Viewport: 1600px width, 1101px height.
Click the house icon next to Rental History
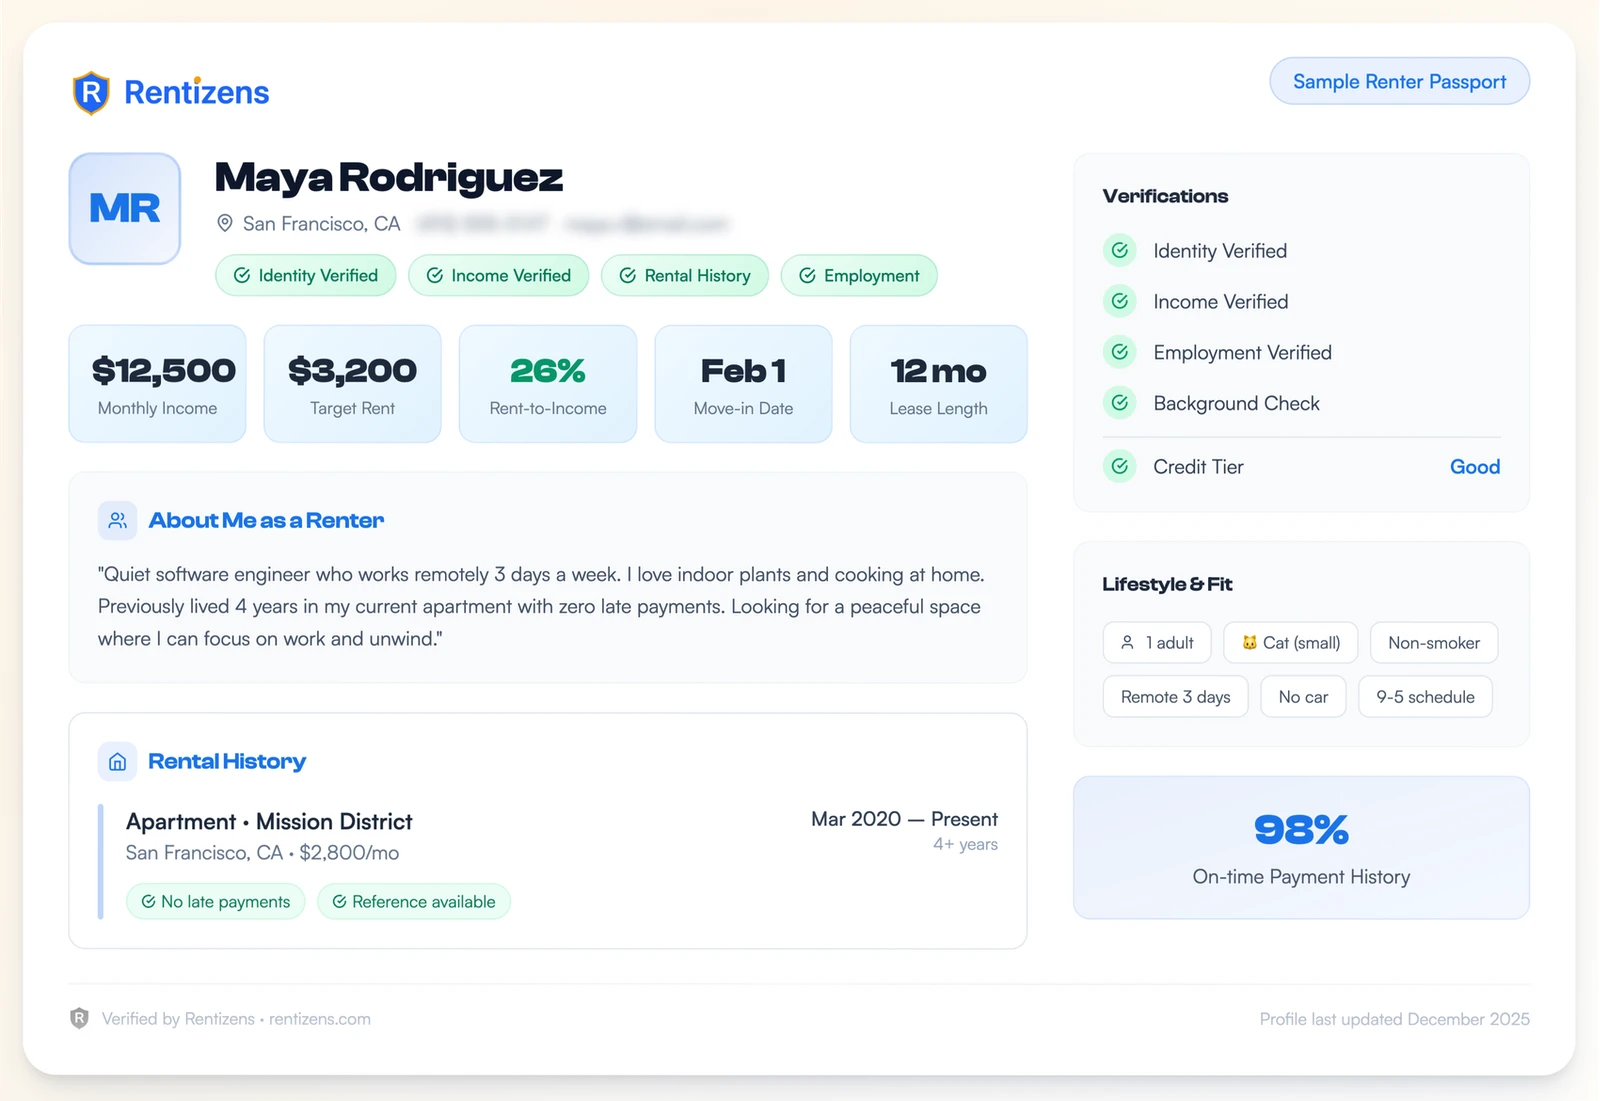tap(117, 761)
